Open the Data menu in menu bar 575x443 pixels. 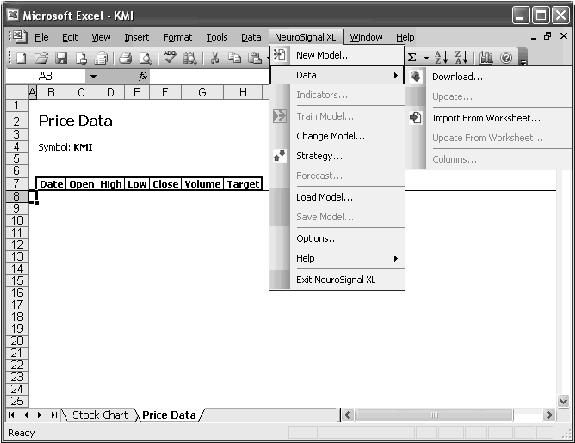pos(251,37)
